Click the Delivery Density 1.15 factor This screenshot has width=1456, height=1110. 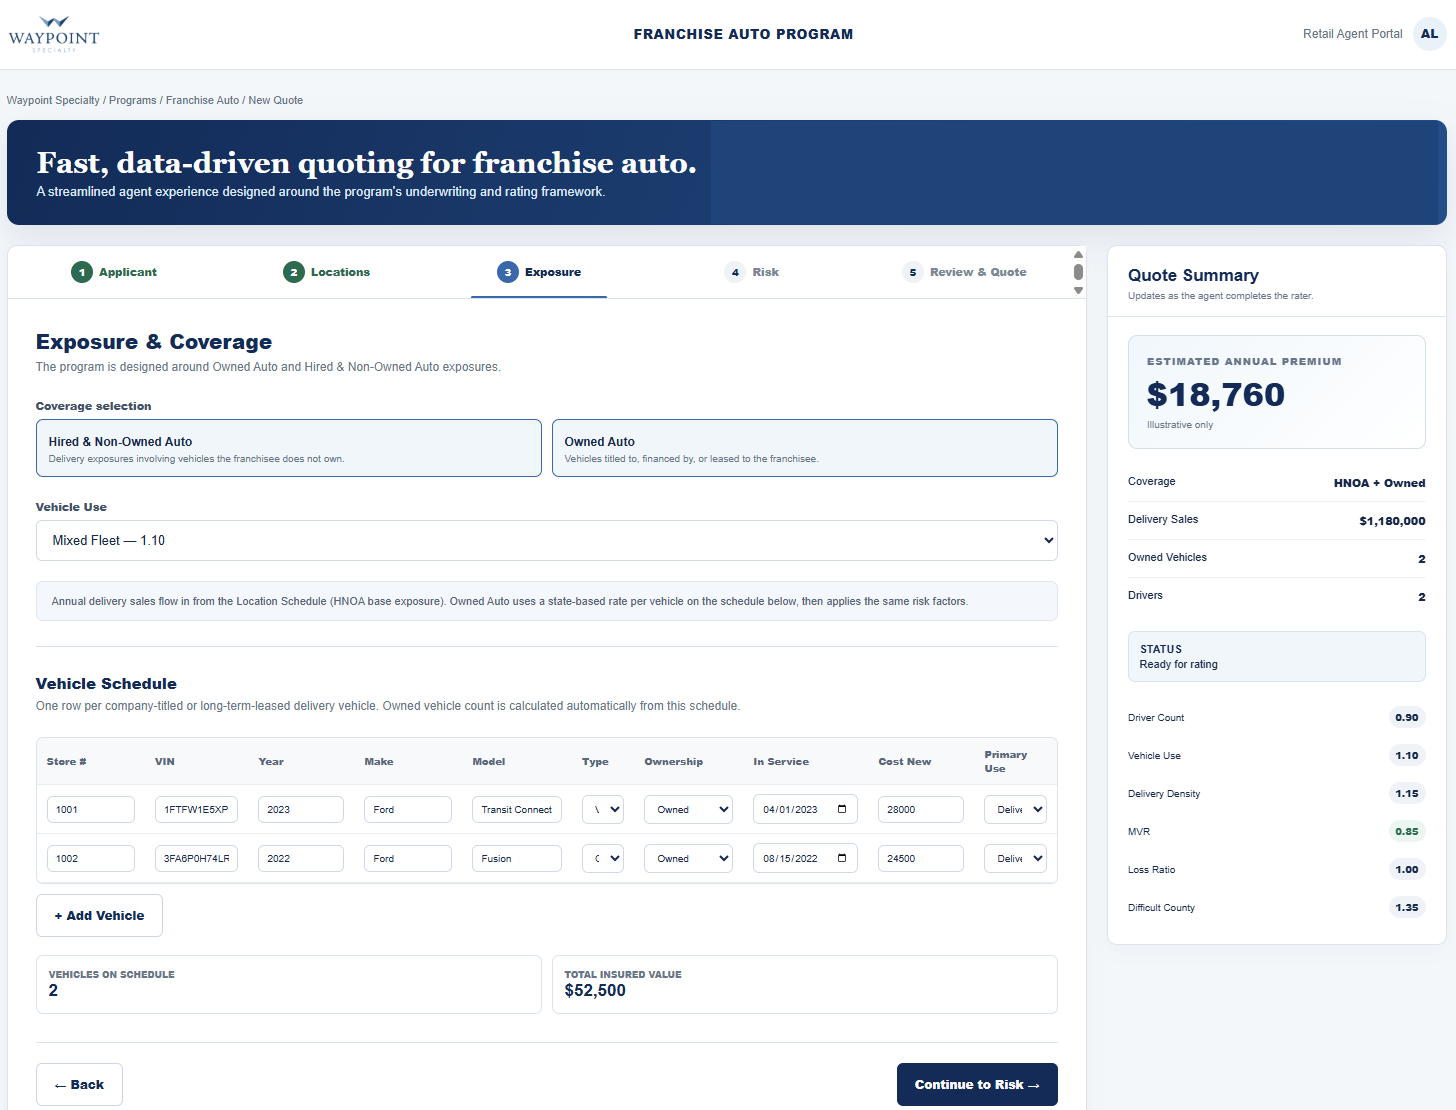[1407, 793]
